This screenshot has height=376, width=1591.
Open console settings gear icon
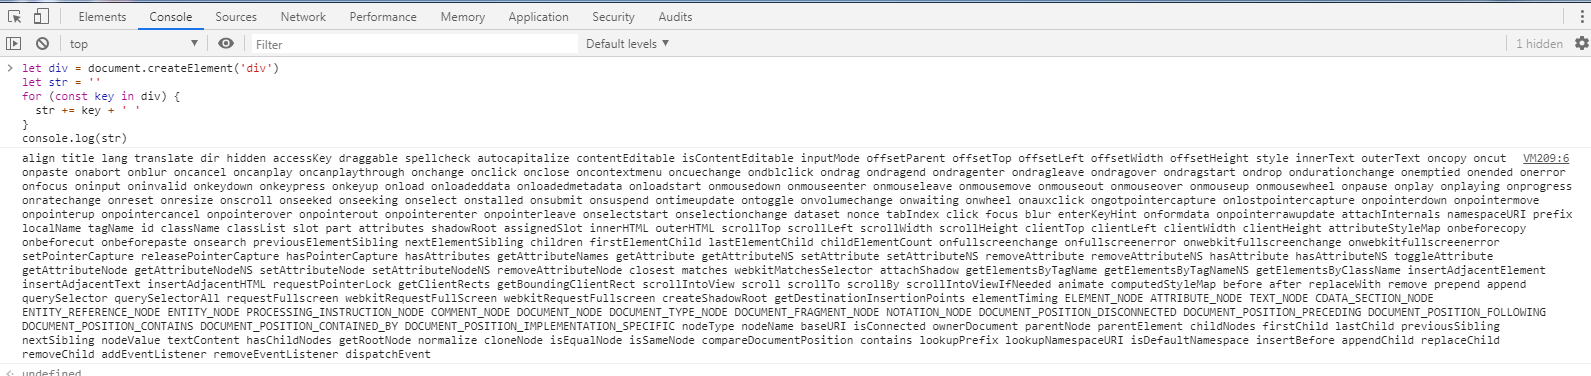(x=1581, y=43)
